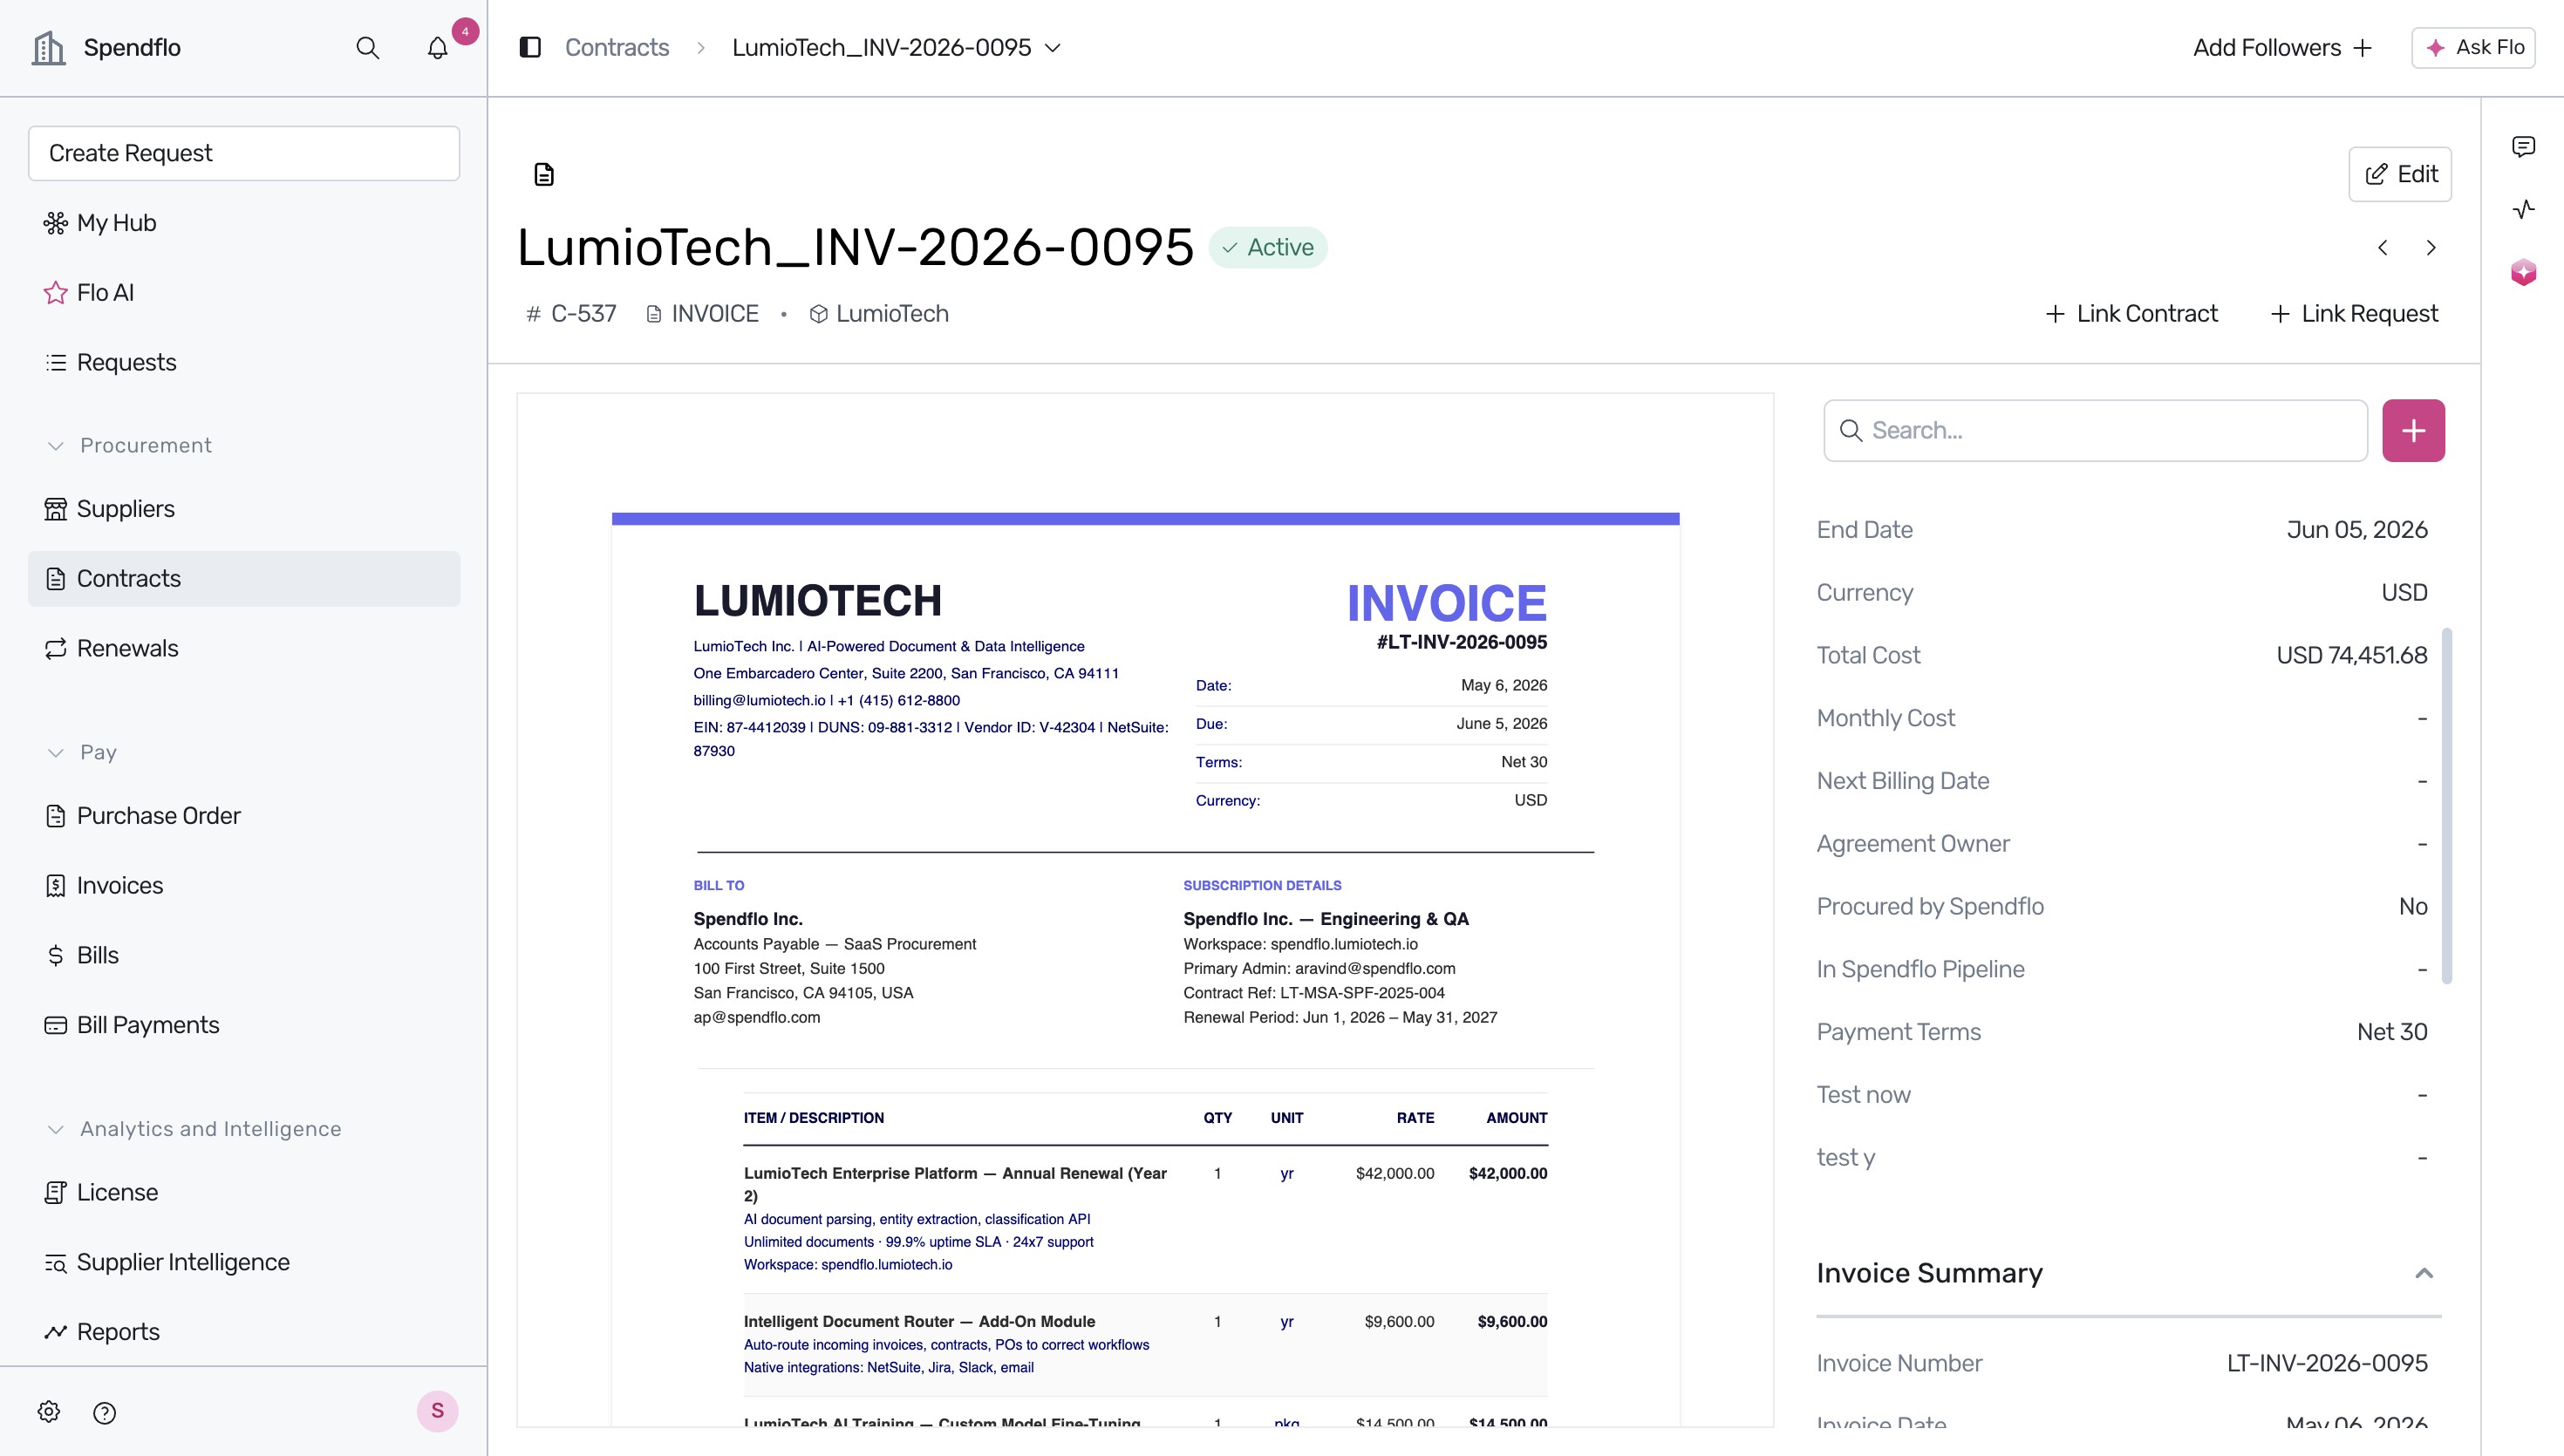Click the Spendflo building logo icon

(48, 47)
